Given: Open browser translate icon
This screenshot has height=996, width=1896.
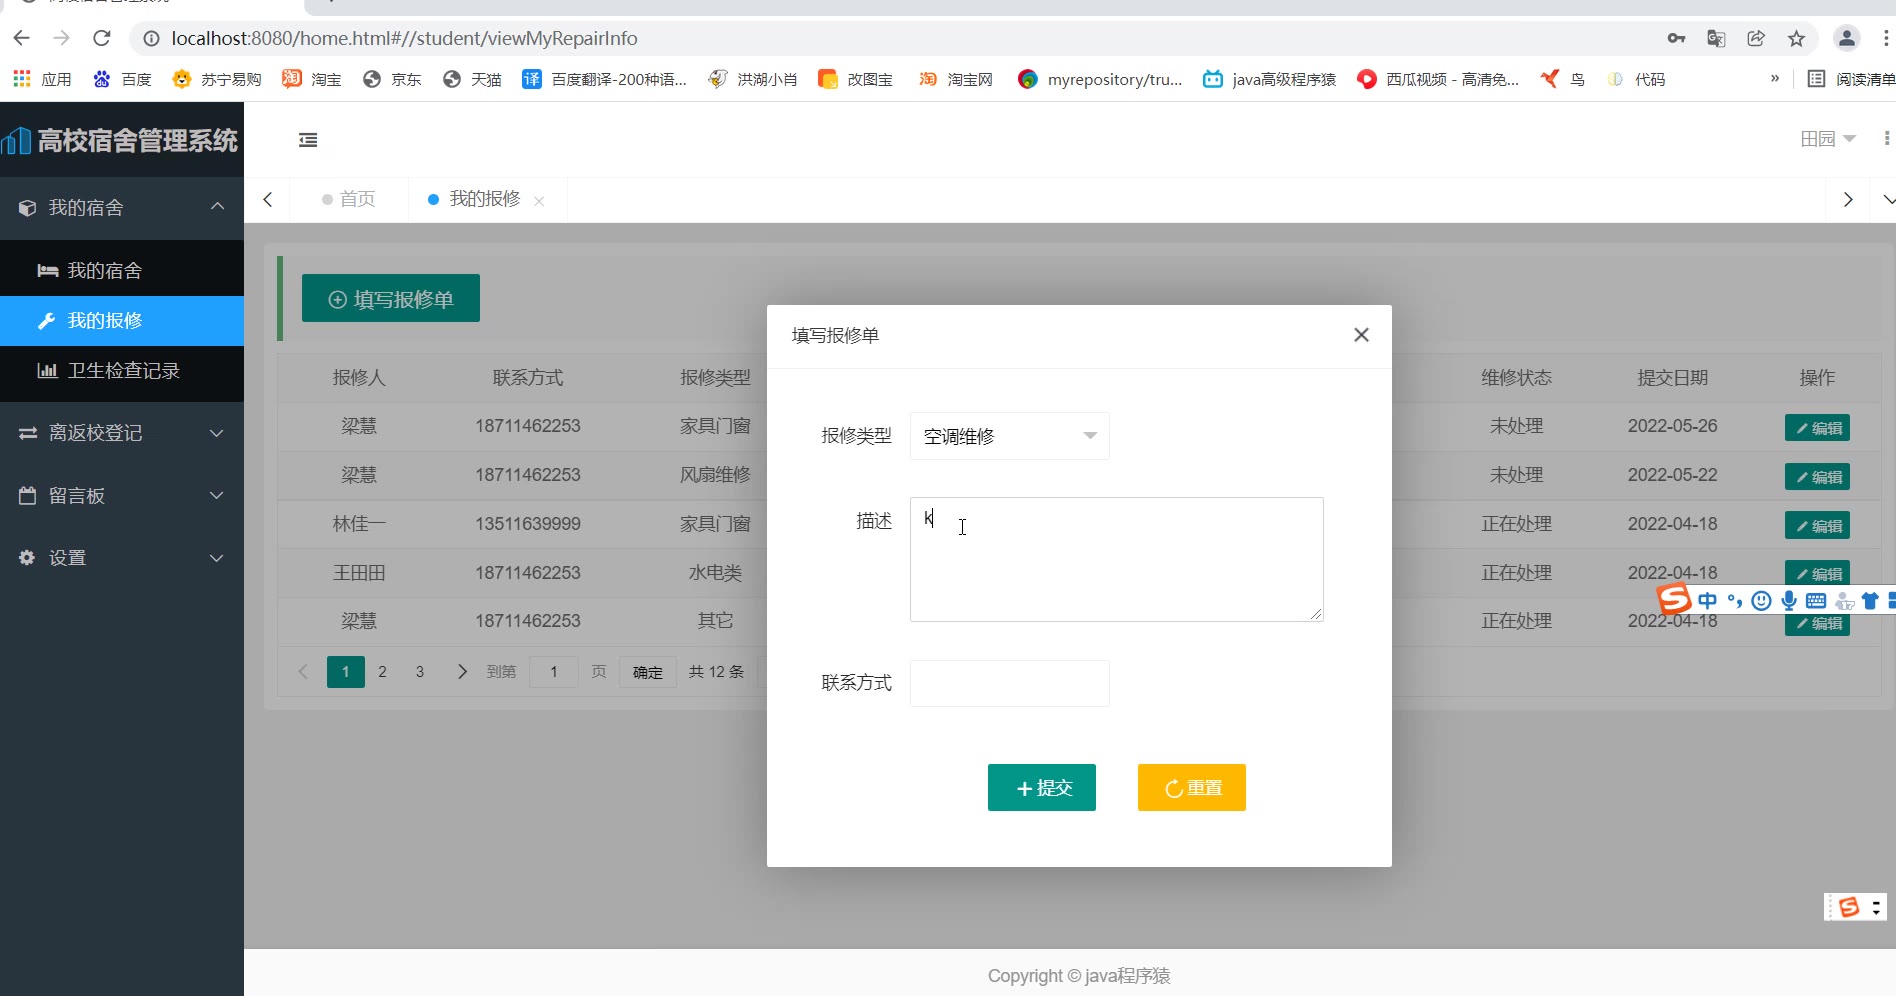Looking at the screenshot, I should tap(1716, 38).
